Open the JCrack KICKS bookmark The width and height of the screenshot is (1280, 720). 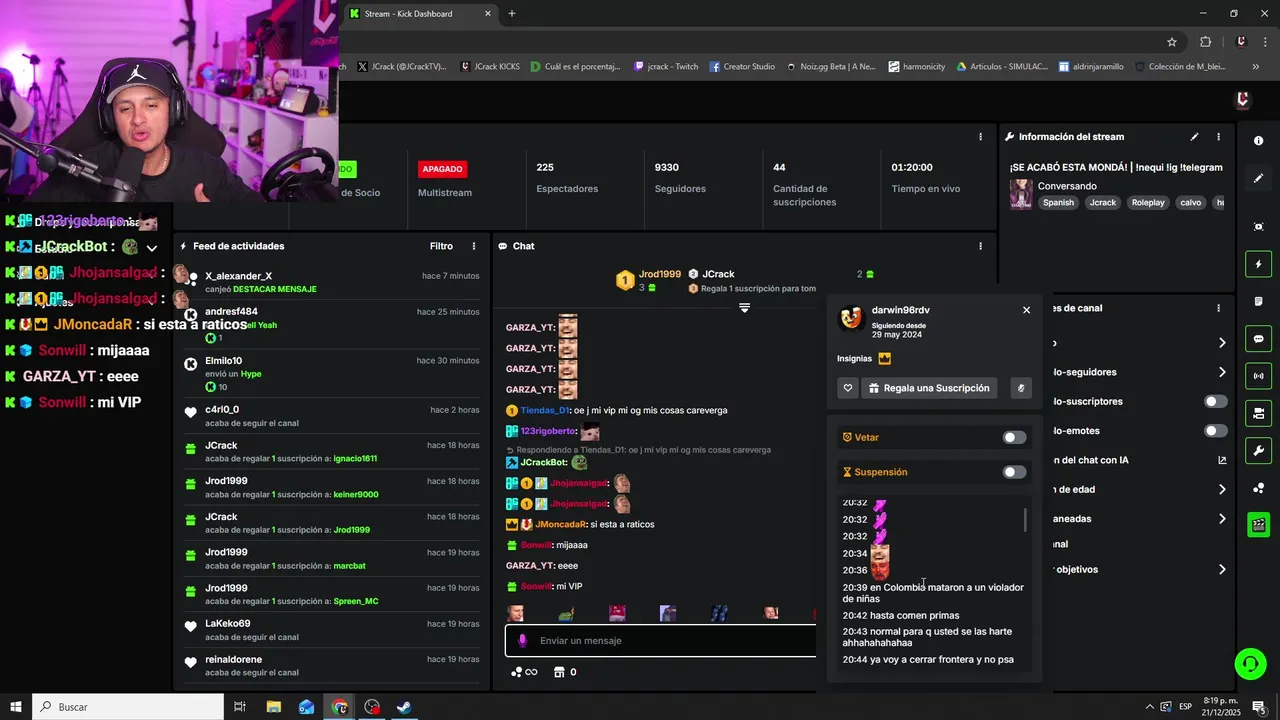(x=490, y=67)
